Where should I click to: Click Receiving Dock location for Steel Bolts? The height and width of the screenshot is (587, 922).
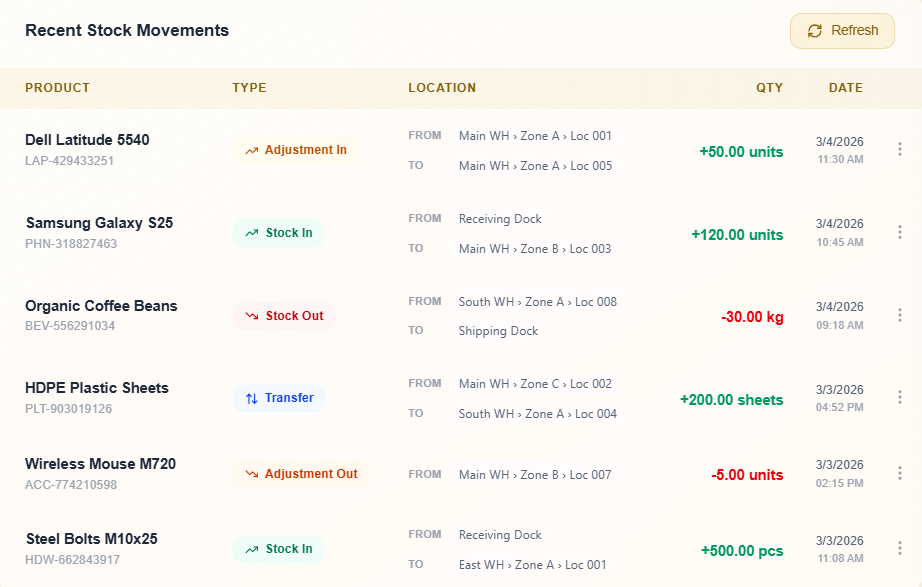pyautogui.click(x=500, y=535)
